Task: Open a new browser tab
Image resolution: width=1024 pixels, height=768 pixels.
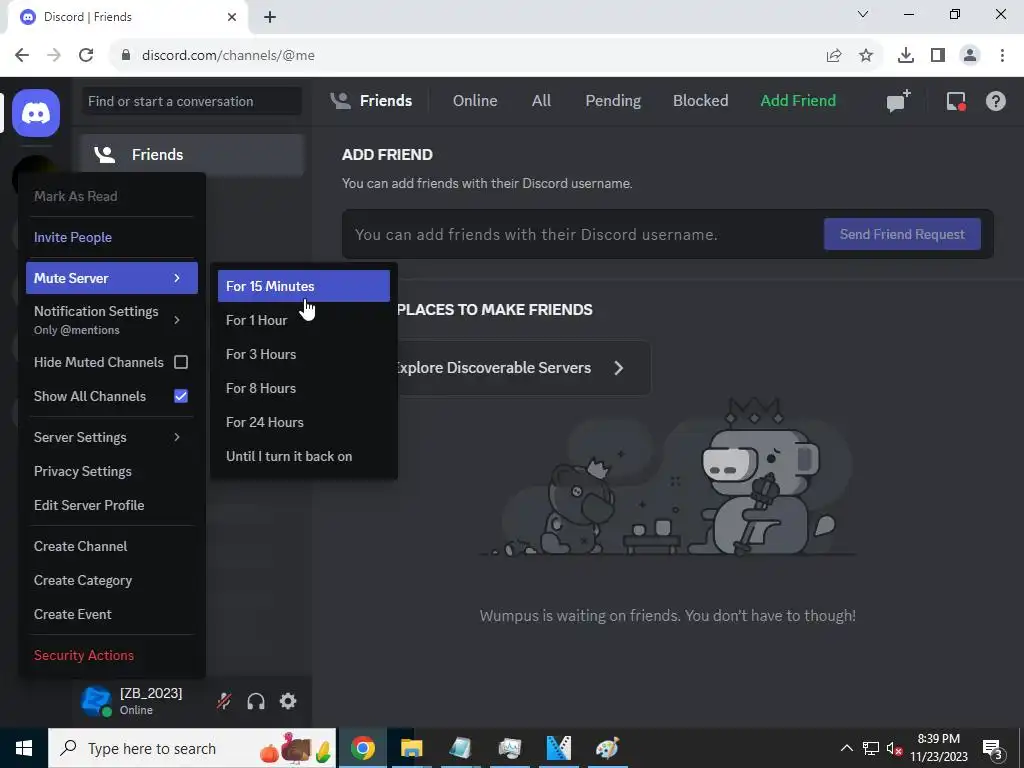Action: pyautogui.click(x=270, y=17)
